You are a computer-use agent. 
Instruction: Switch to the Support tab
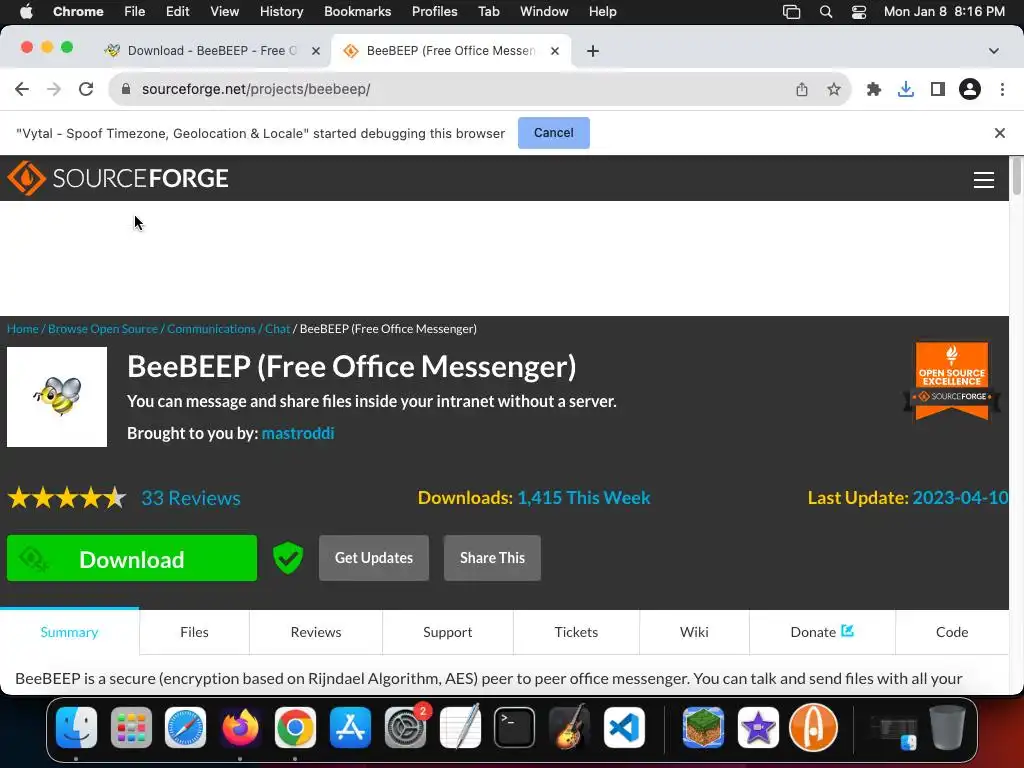(447, 632)
